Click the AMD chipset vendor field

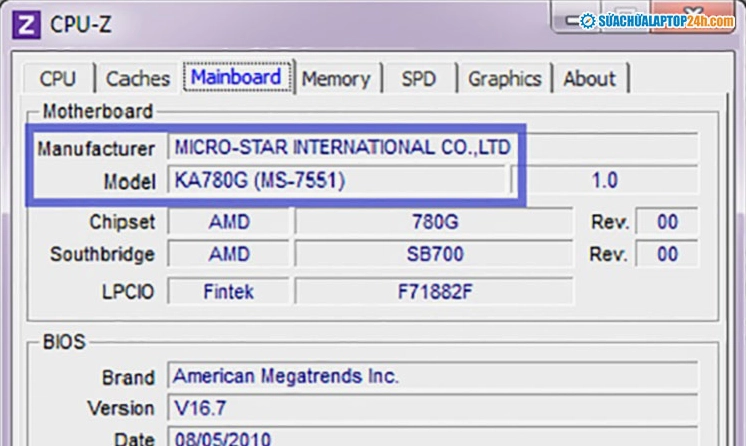coord(229,222)
